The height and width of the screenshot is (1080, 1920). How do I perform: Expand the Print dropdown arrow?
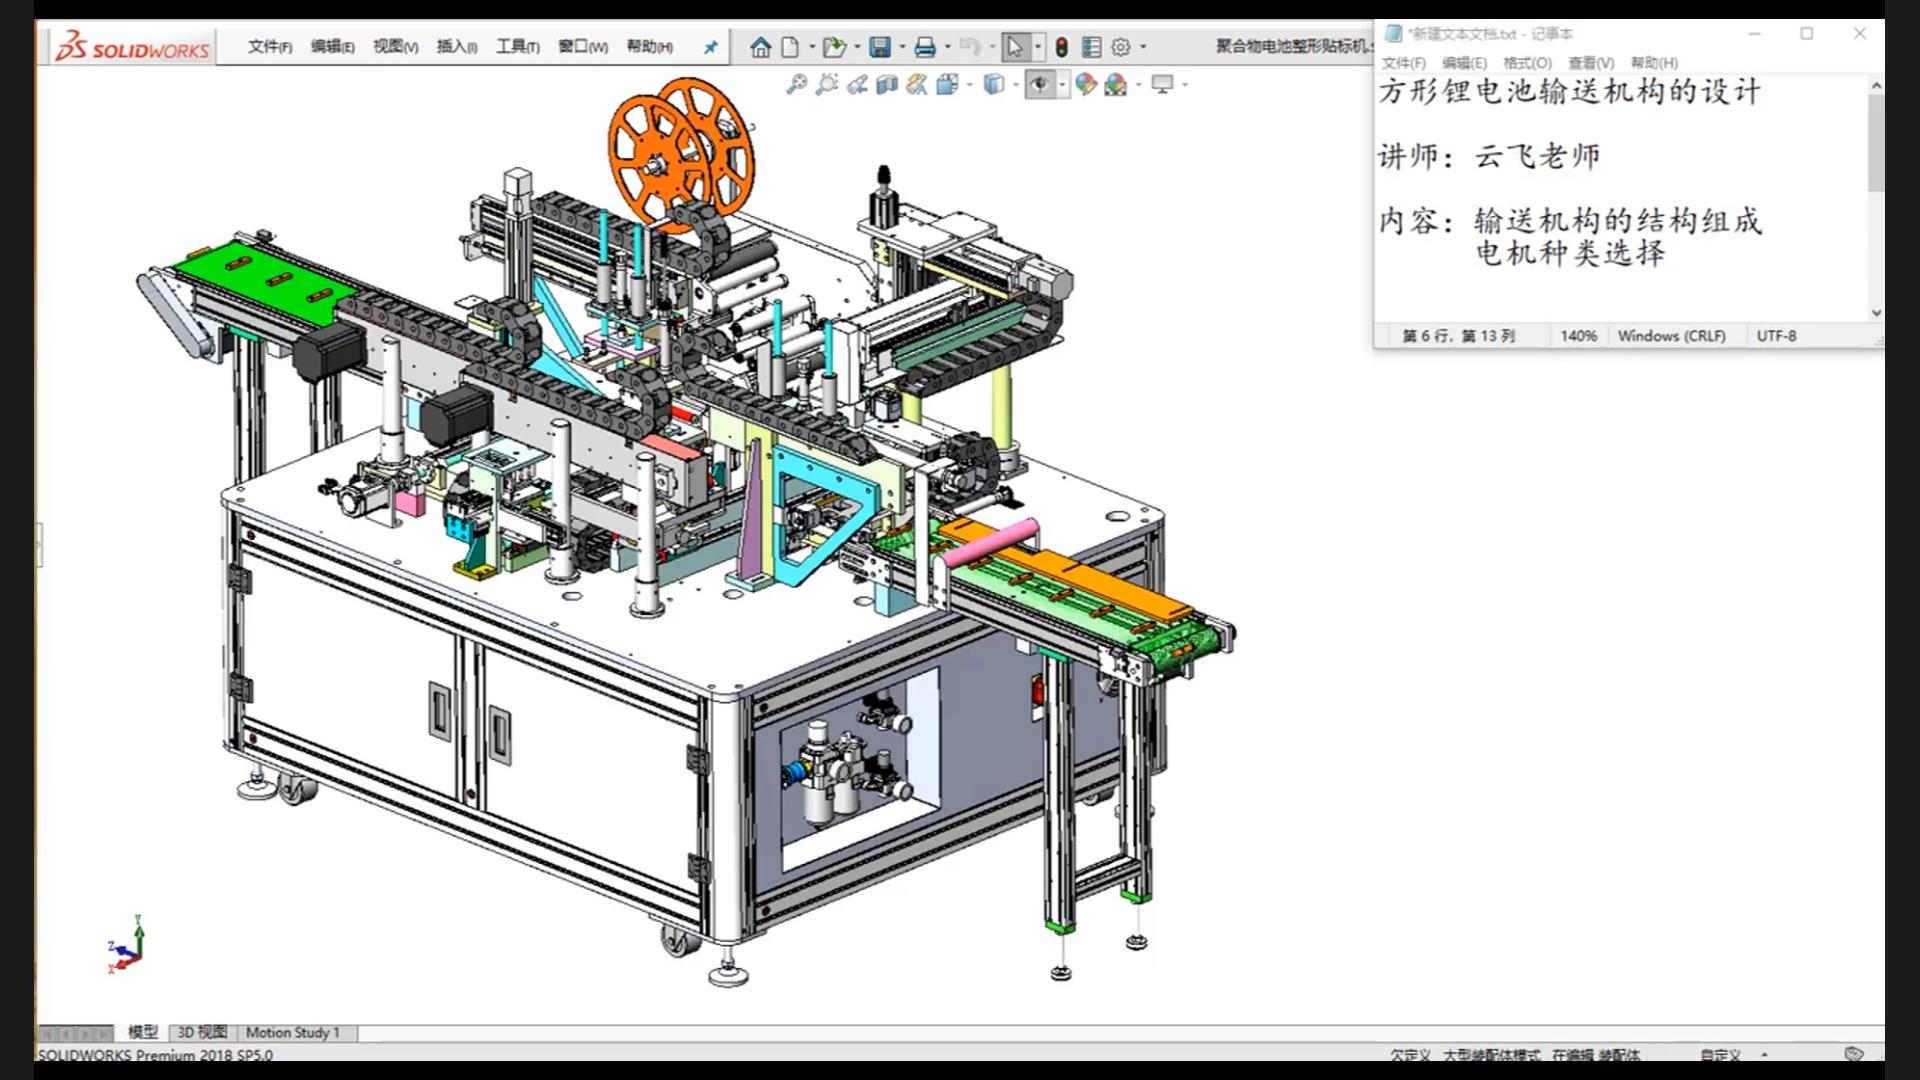(947, 47)
